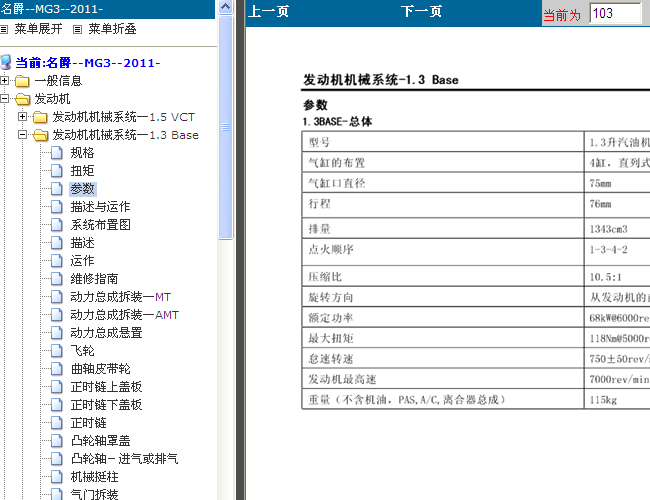The image size is (650, 500).
Task: Click the sidebar vertical scrollbar thumb
Action: [226, 127]
